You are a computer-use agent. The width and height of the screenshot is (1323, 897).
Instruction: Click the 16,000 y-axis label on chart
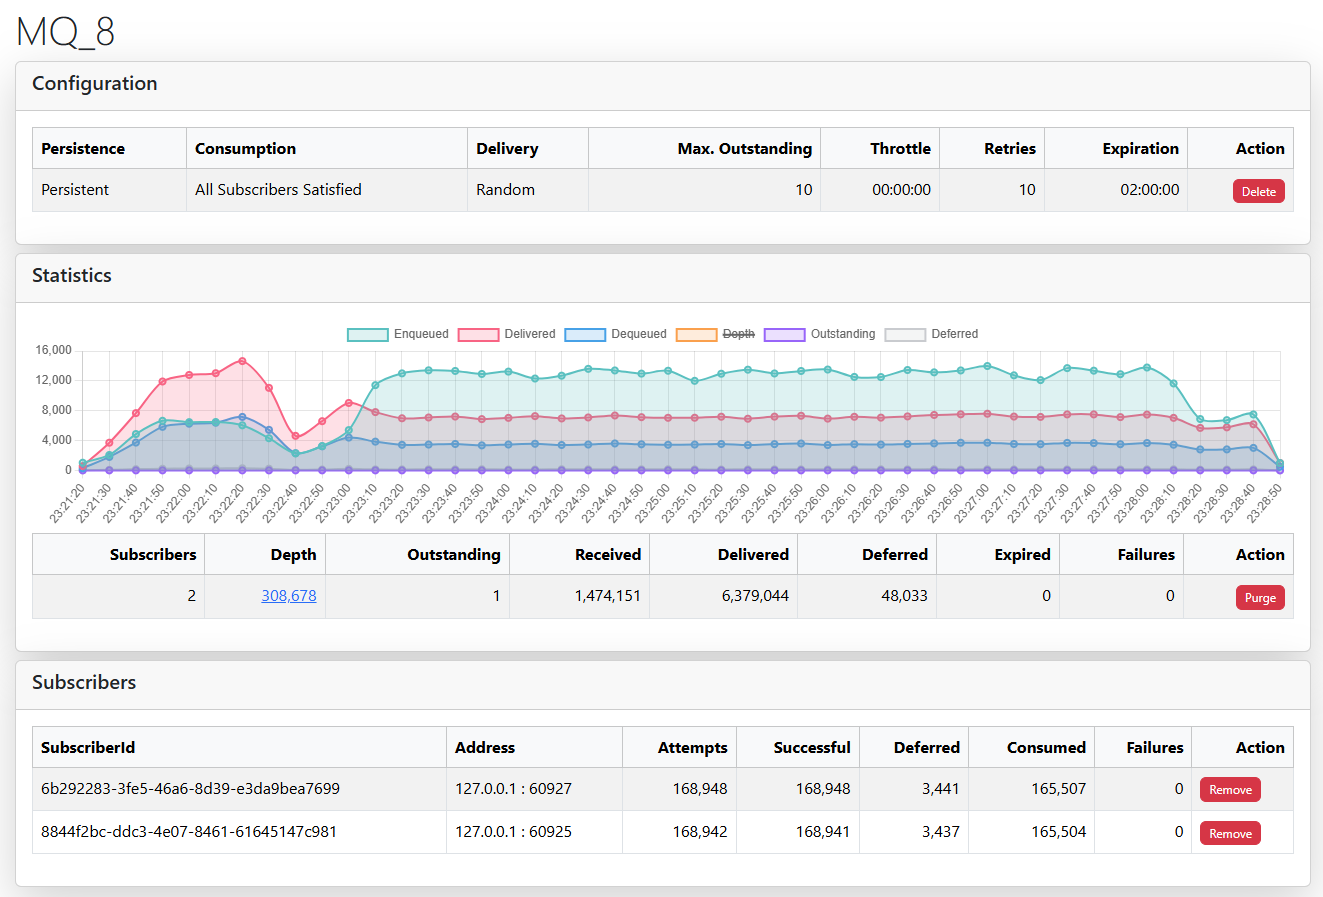[x=53, y=350]
